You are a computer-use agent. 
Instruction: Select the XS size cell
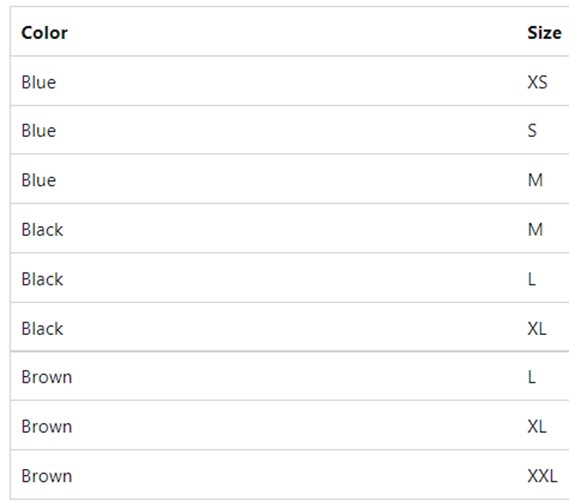[537, 82]
